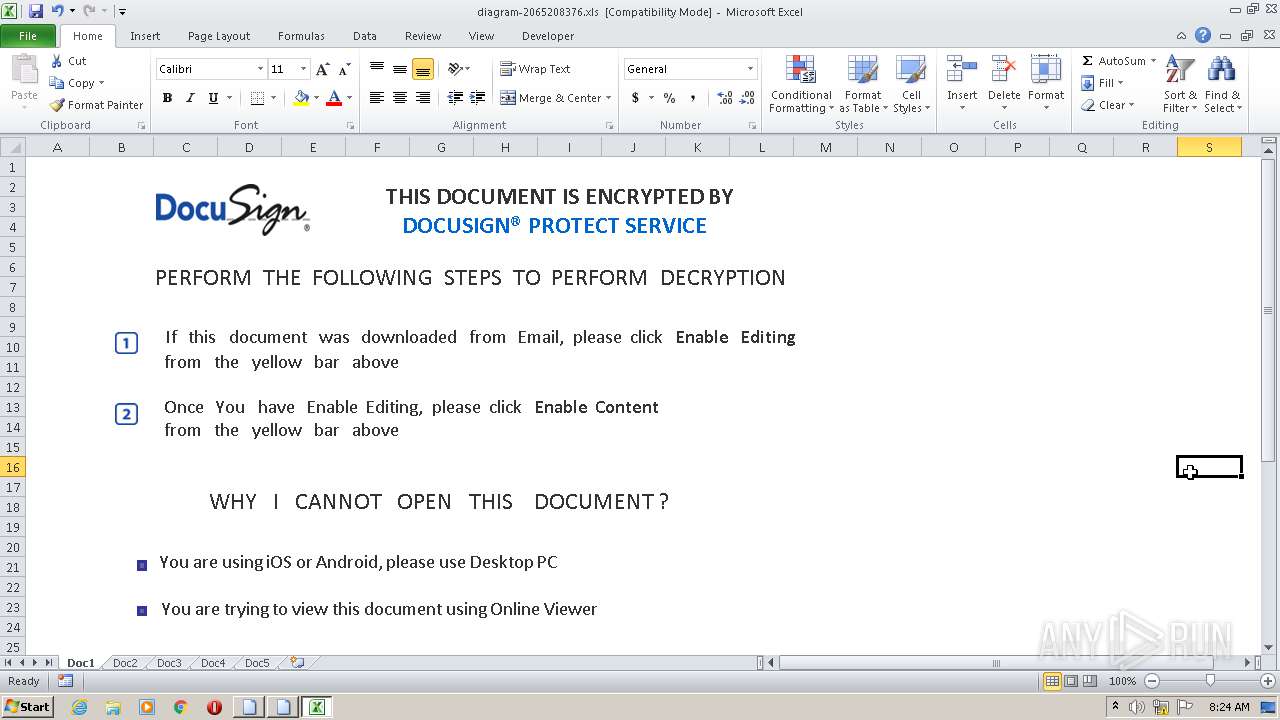Image resolution: width=1280 pixels, height=720 pixels.
Task: Click Increase Decimal
Action: pyautogui.click(x=725, y=98)
